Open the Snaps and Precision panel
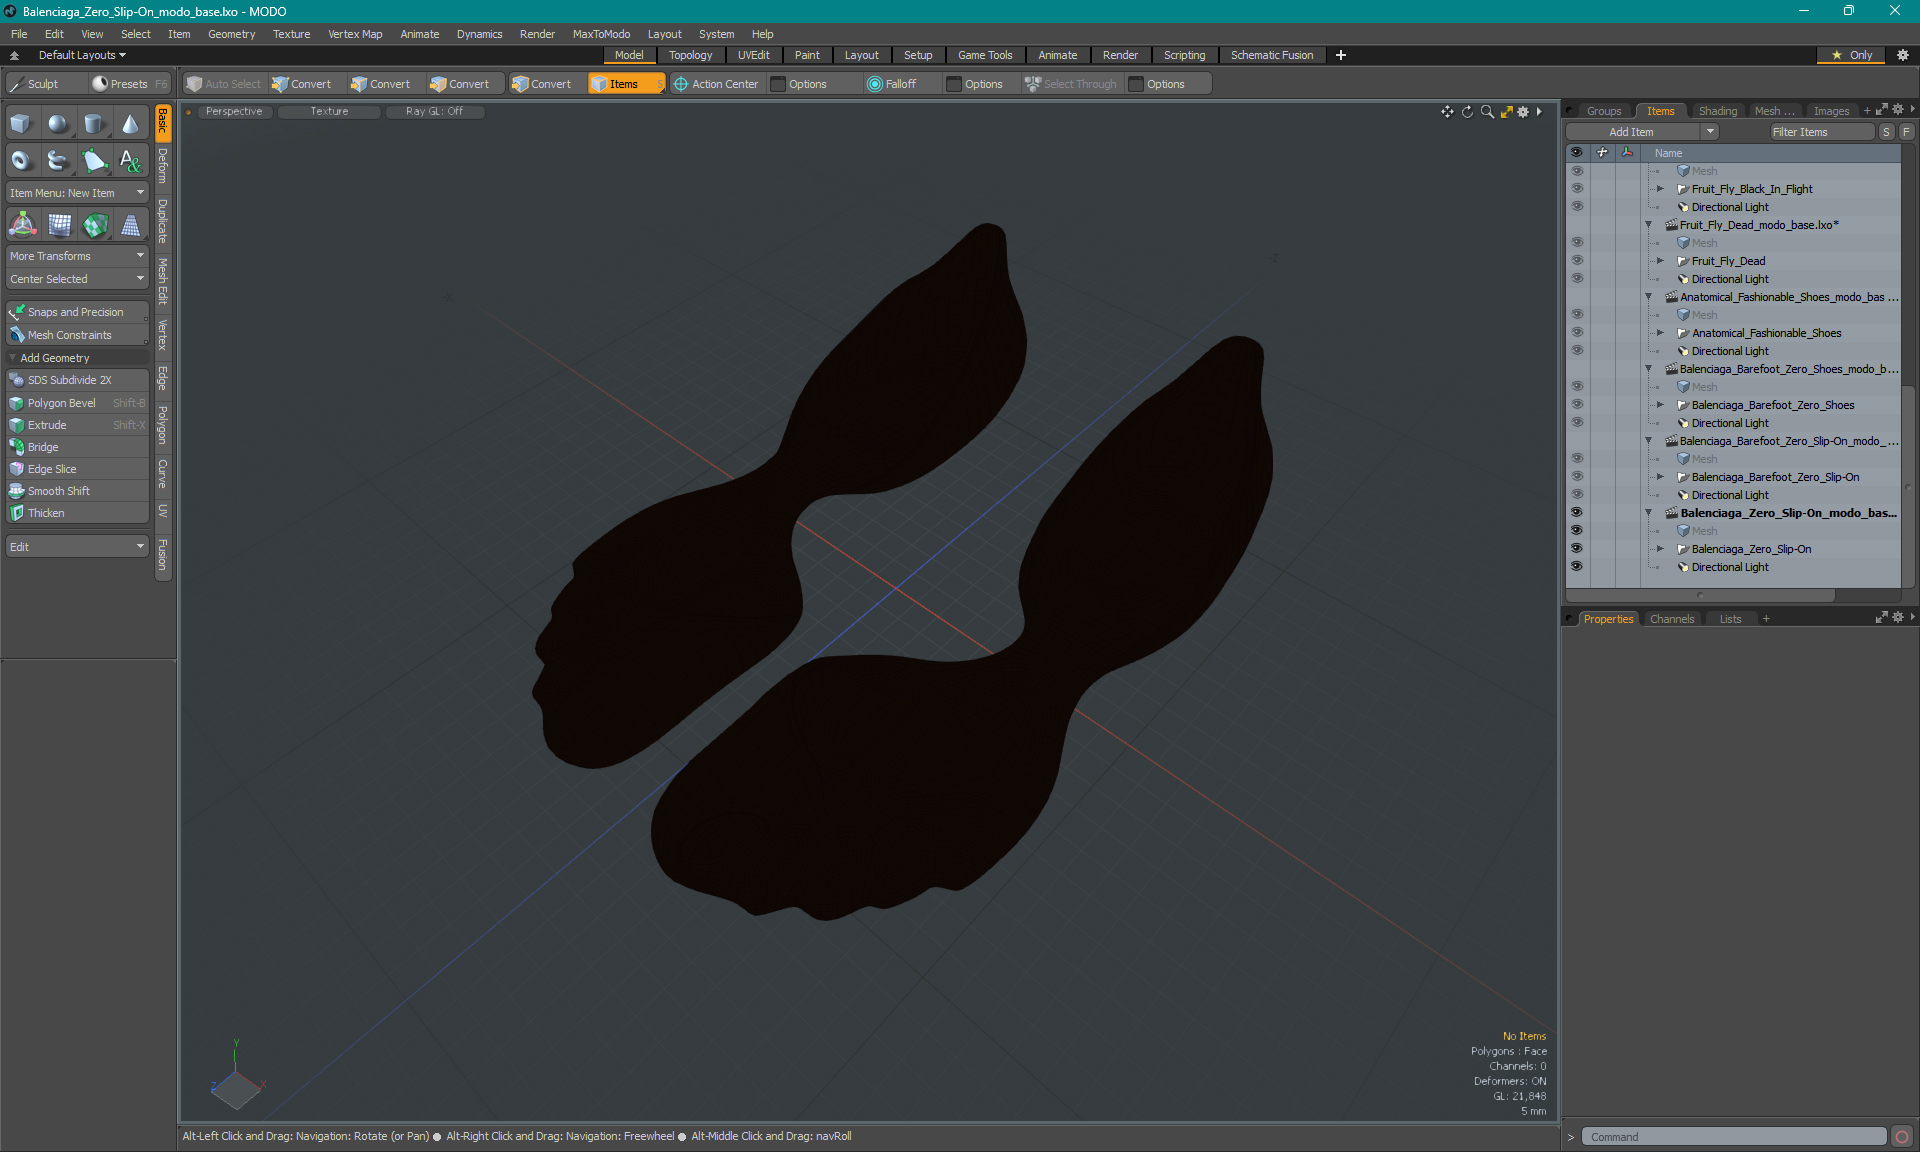 (x=75, y=311)
